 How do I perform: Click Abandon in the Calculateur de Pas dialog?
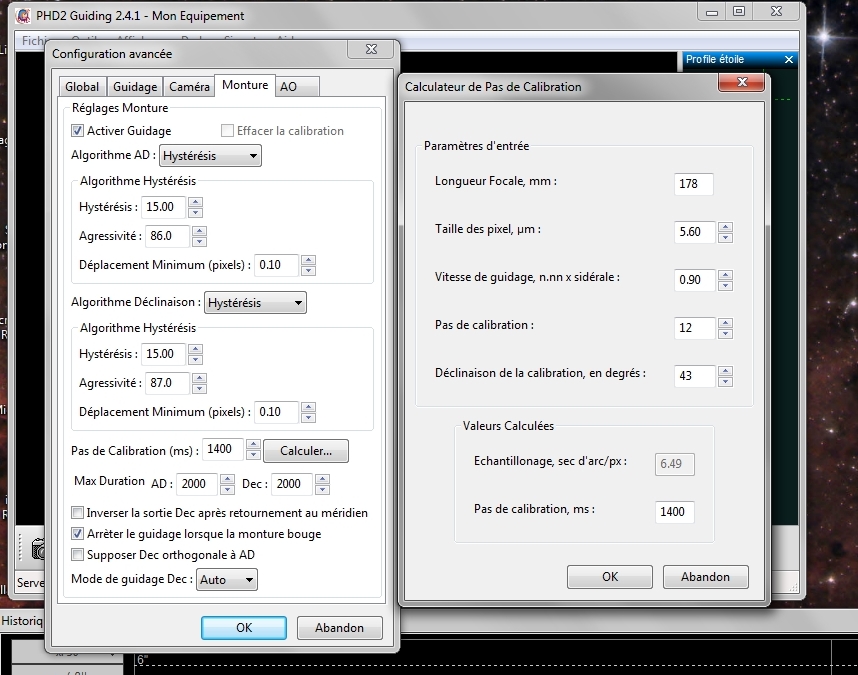[x=705, y=577]
